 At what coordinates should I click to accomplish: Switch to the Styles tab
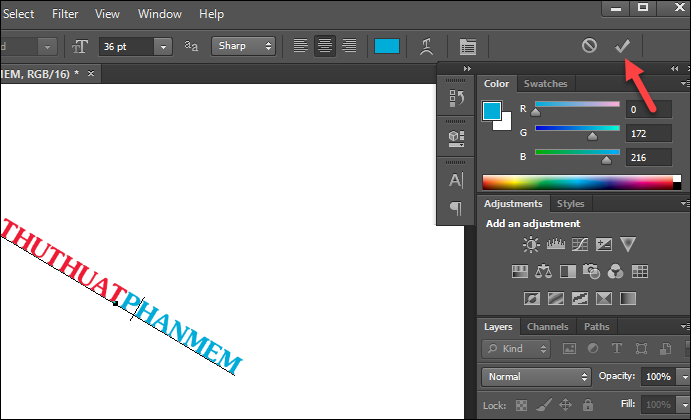[x=570, y=204]
